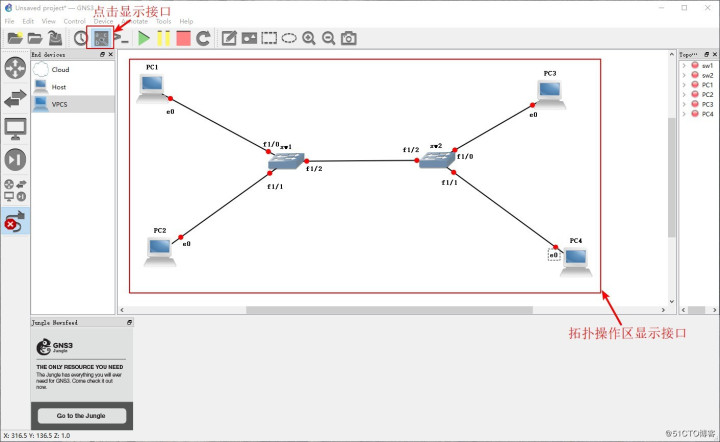Browse end devices monitor icon
This screenshot has width=720, height=442.
pyautogui.click(x=15, y=129)
